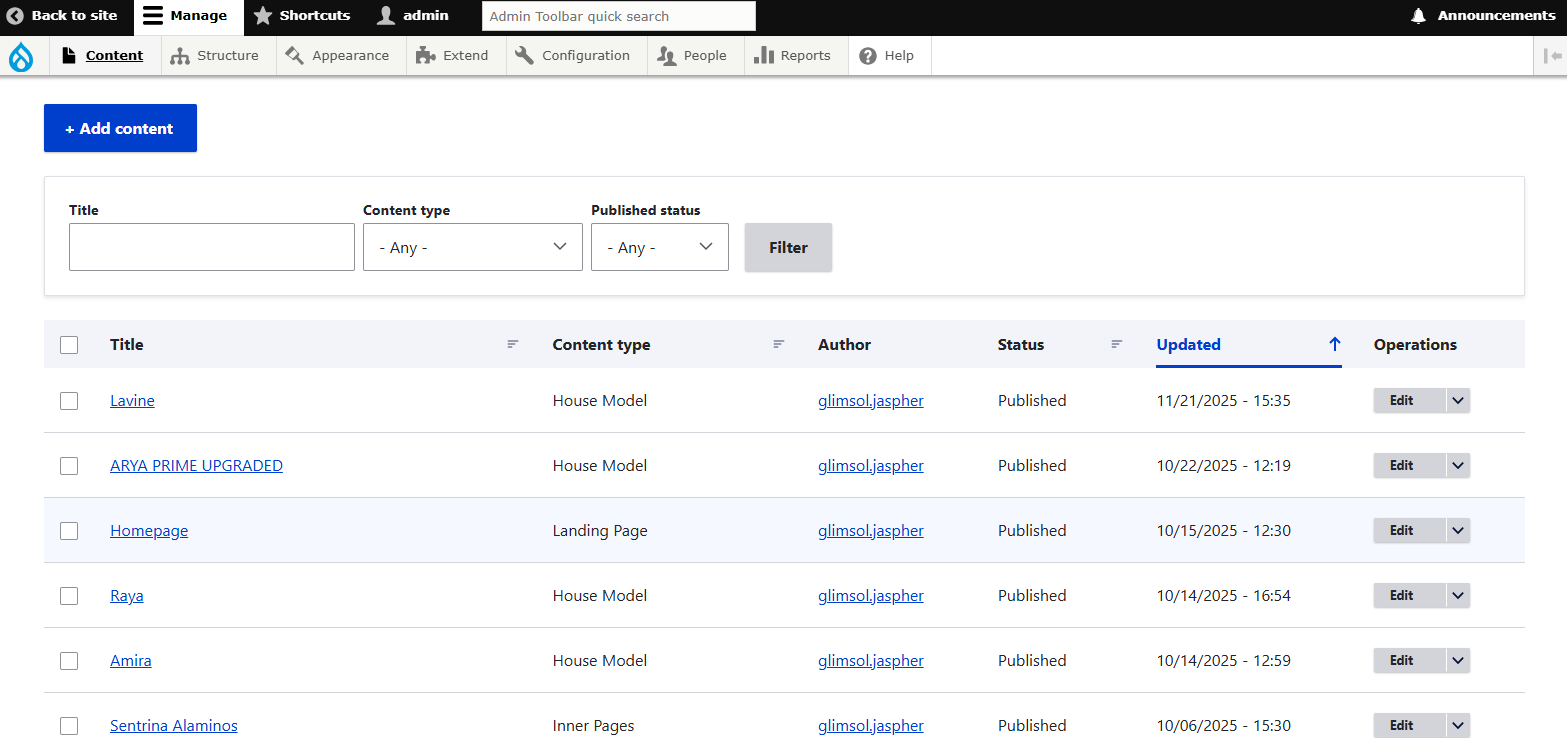Click the Content type column sort icon
The height and width of the screenshot is (738, 1567).
(779, 344)
